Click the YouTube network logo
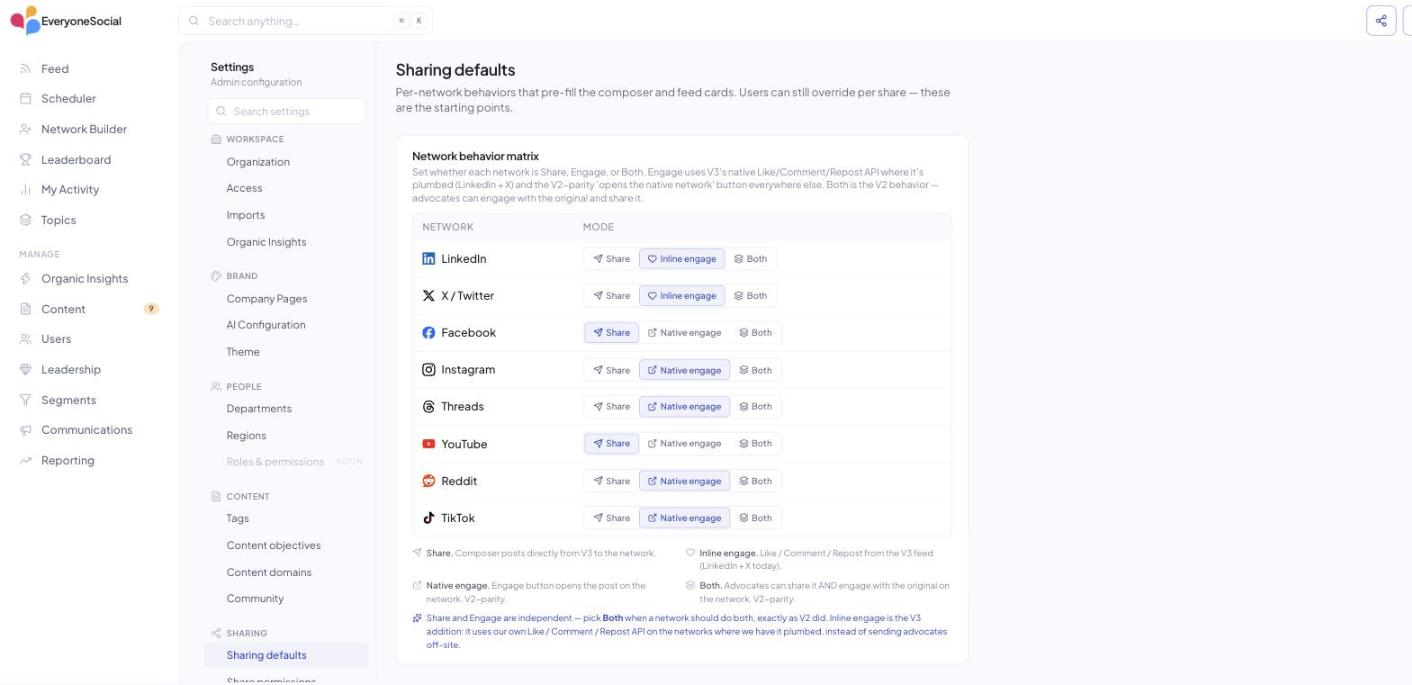The height and width of the screenshot is (685, 1412). pyautogui.click(x=429, y=444)
